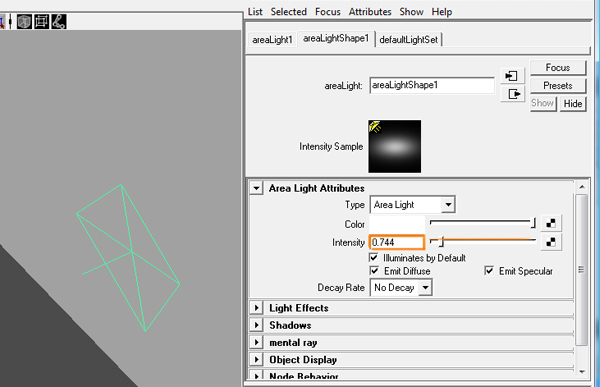Click the framed box viewport icon
Image resolution: width=600 pixels, height=387 pixels.
tap(41, 21)
